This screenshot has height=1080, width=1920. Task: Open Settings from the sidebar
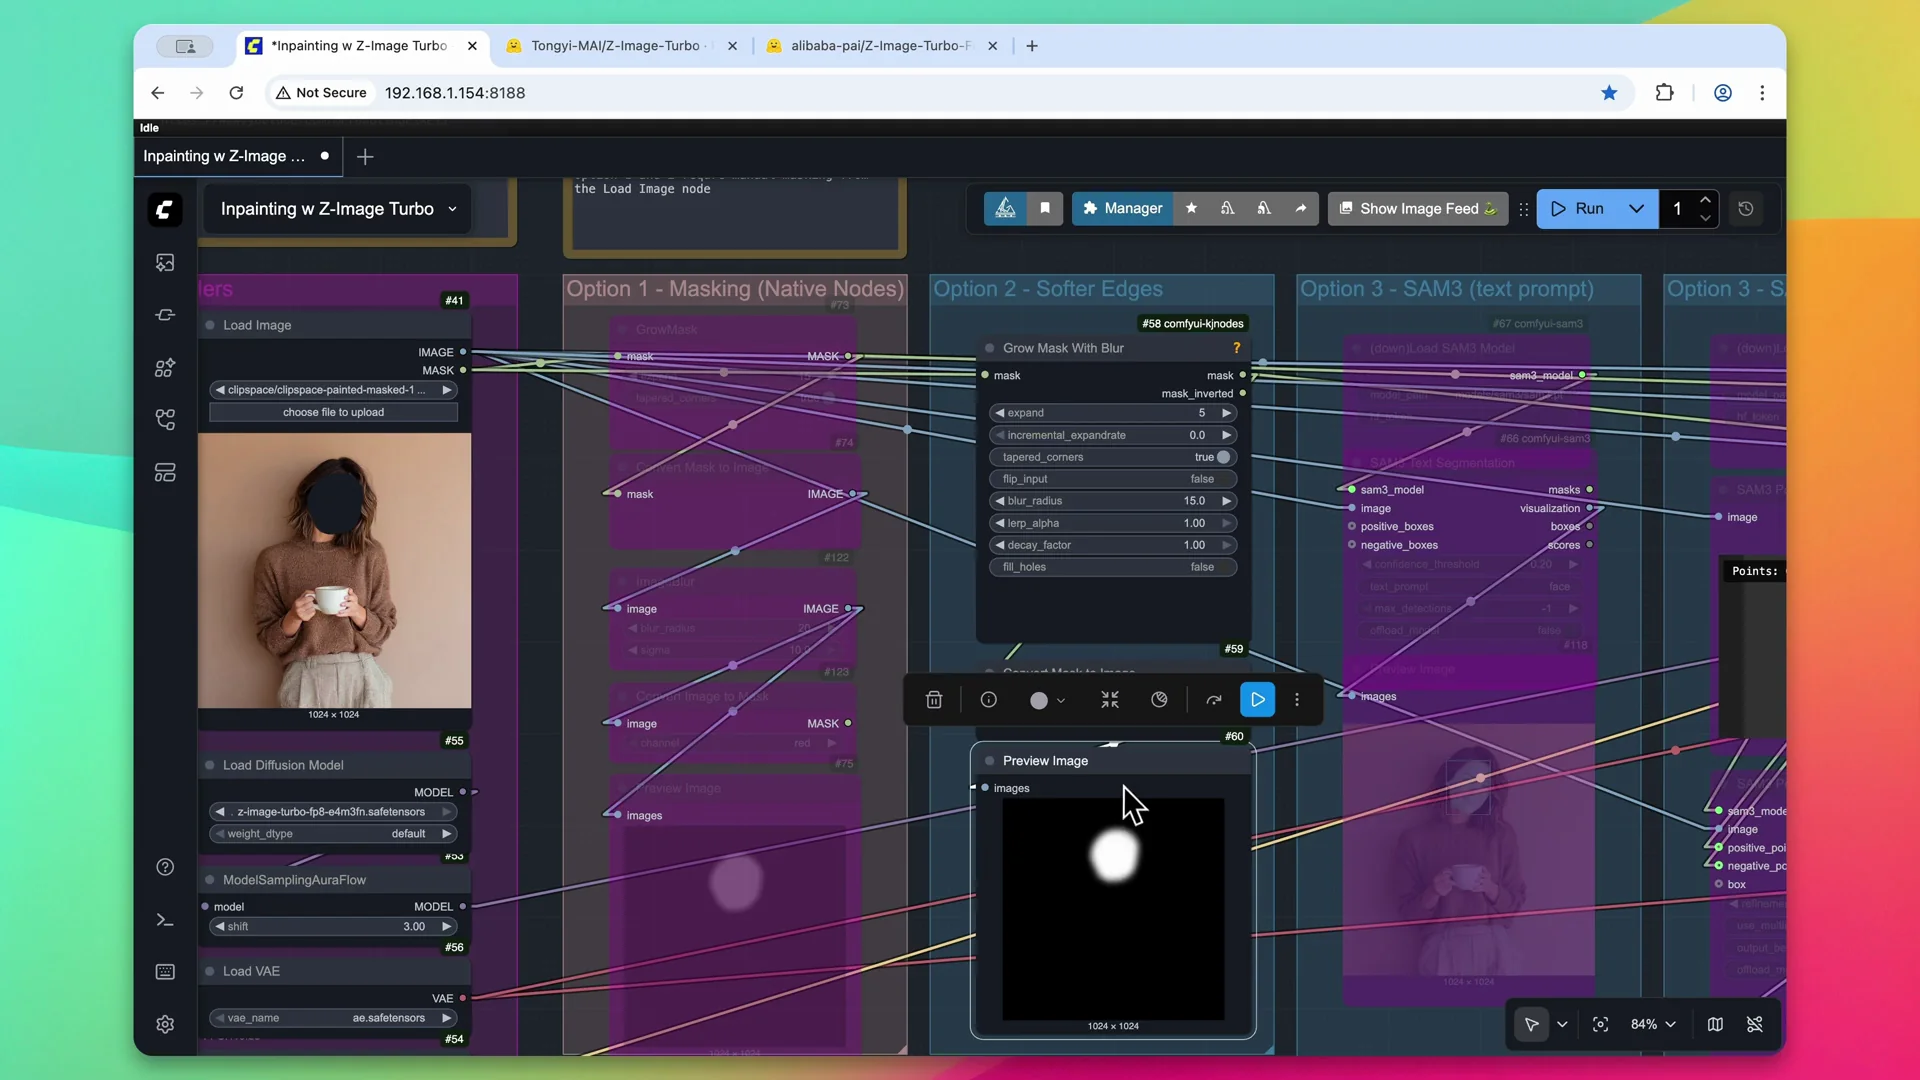165,1024
